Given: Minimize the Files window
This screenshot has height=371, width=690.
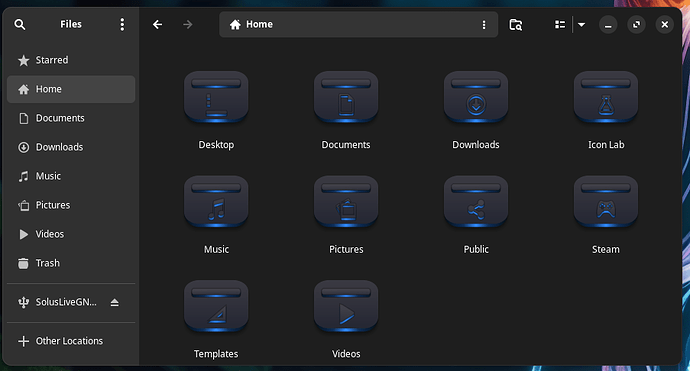Looking at the screenshot, I should [x=608, y=25].
